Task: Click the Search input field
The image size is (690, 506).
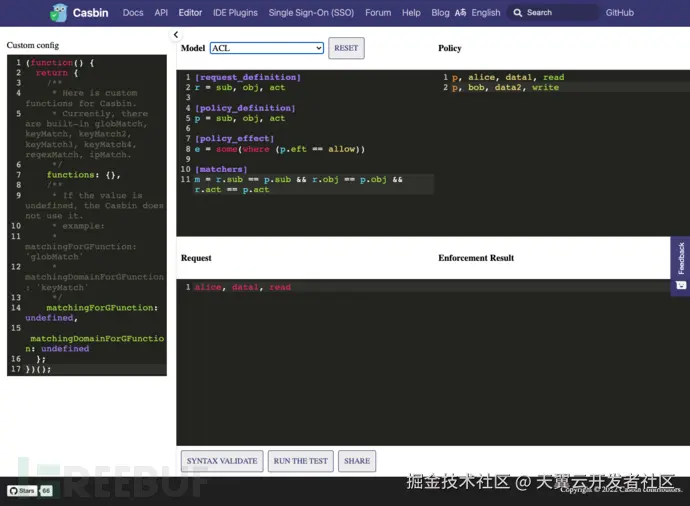Action: tap(553, 13)
